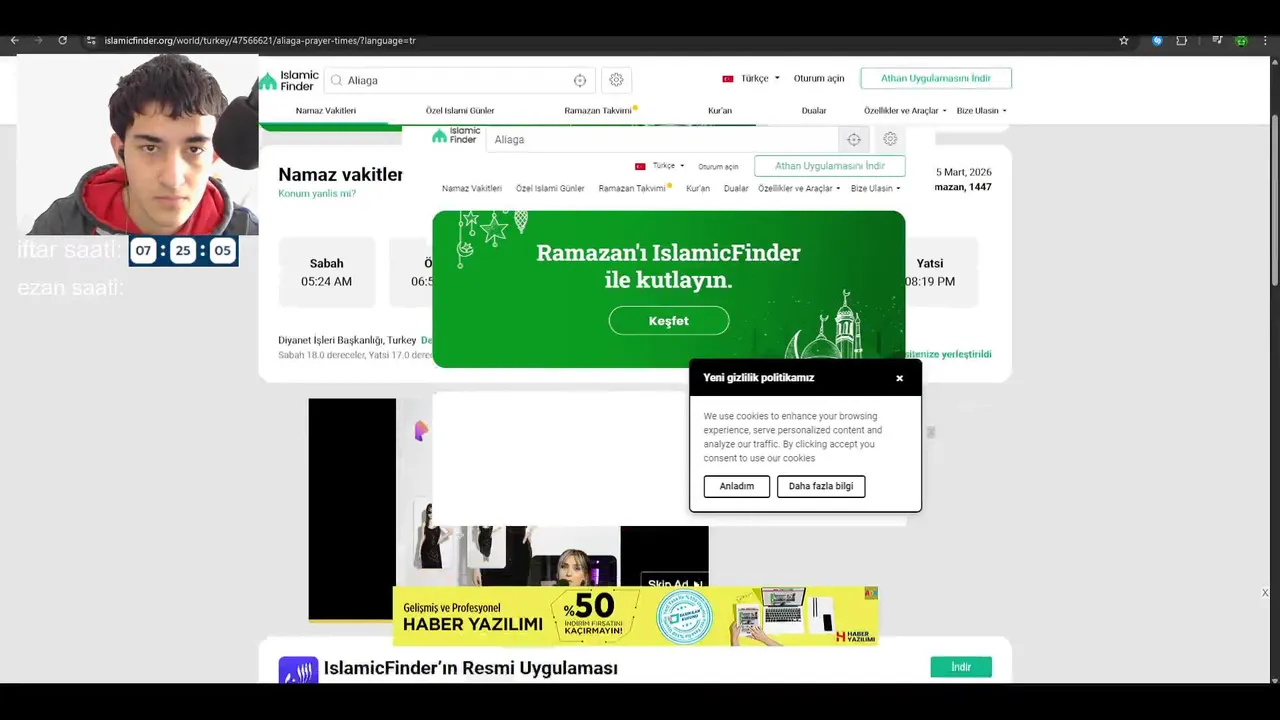The image size is (1280, 720).
Task: Open the browser media control icon
Action: pos(1217,40)
